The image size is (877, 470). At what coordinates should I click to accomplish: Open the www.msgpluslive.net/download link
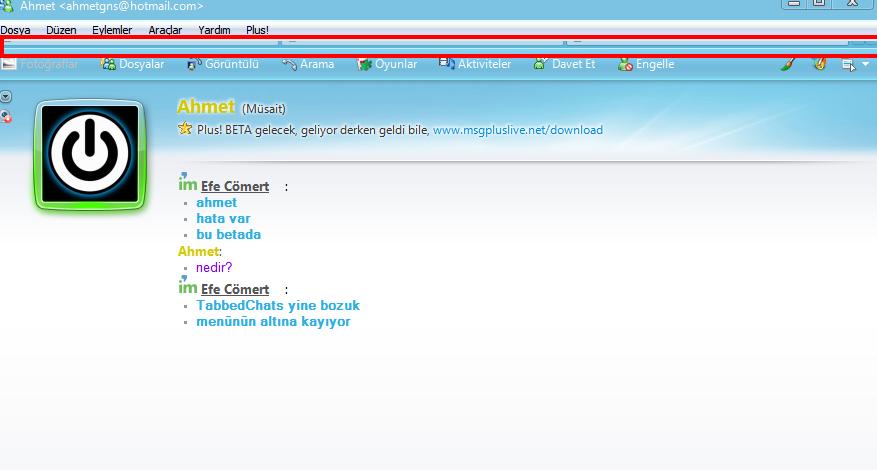pyautogui.click(x=518, y=130)
